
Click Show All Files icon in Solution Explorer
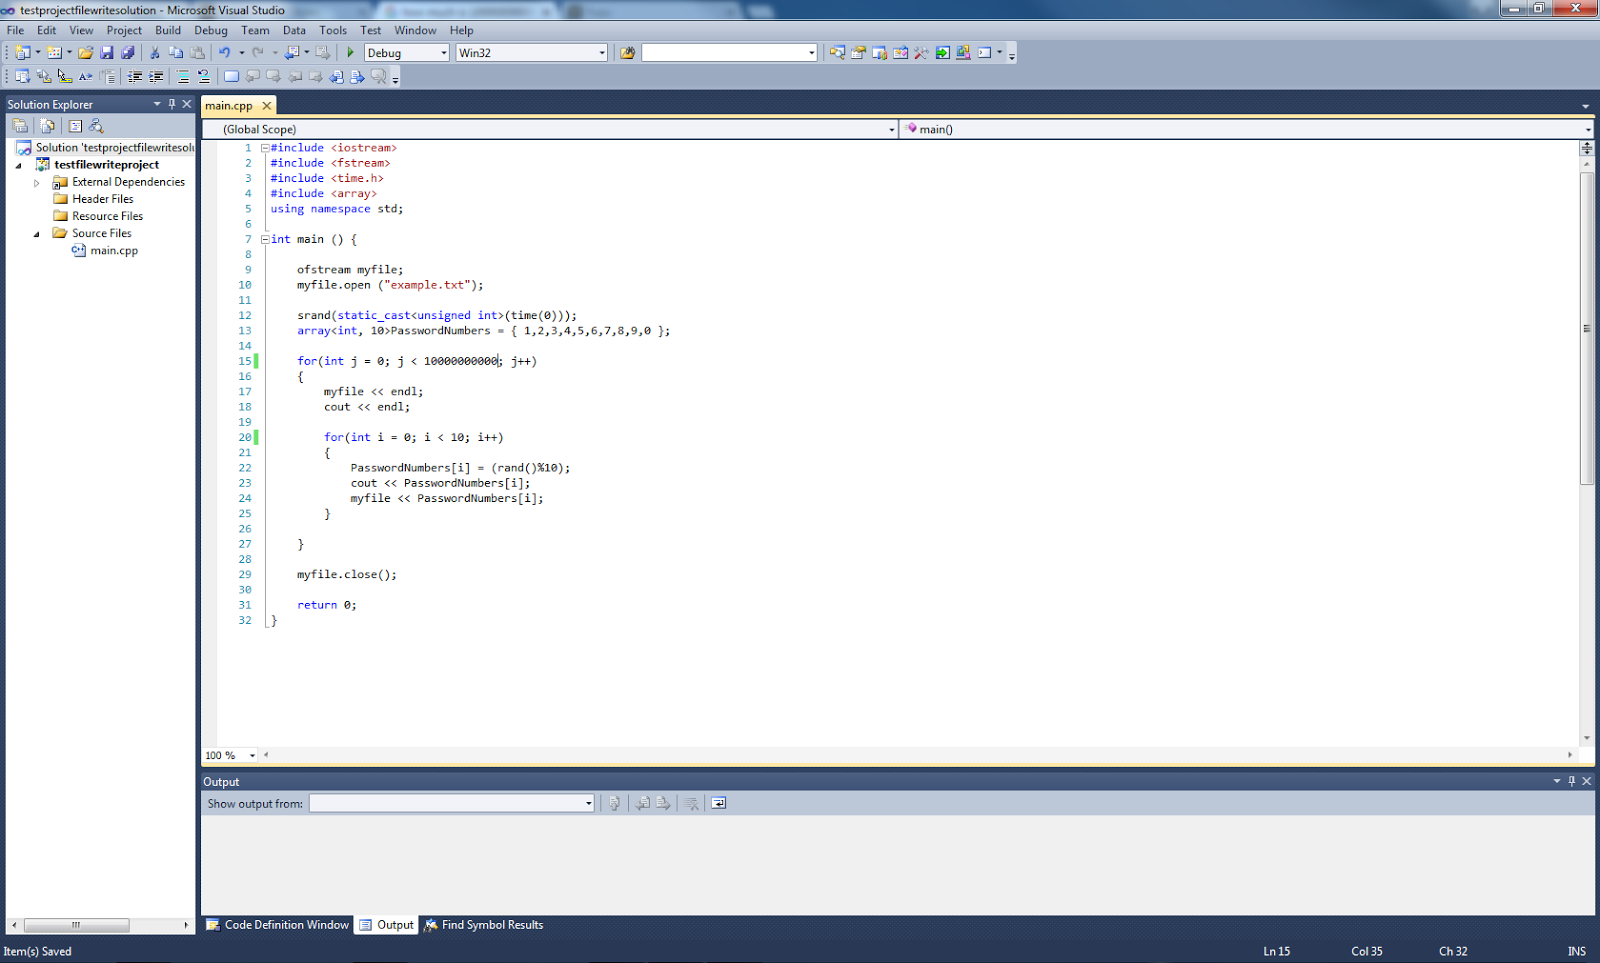pos(47,125)
